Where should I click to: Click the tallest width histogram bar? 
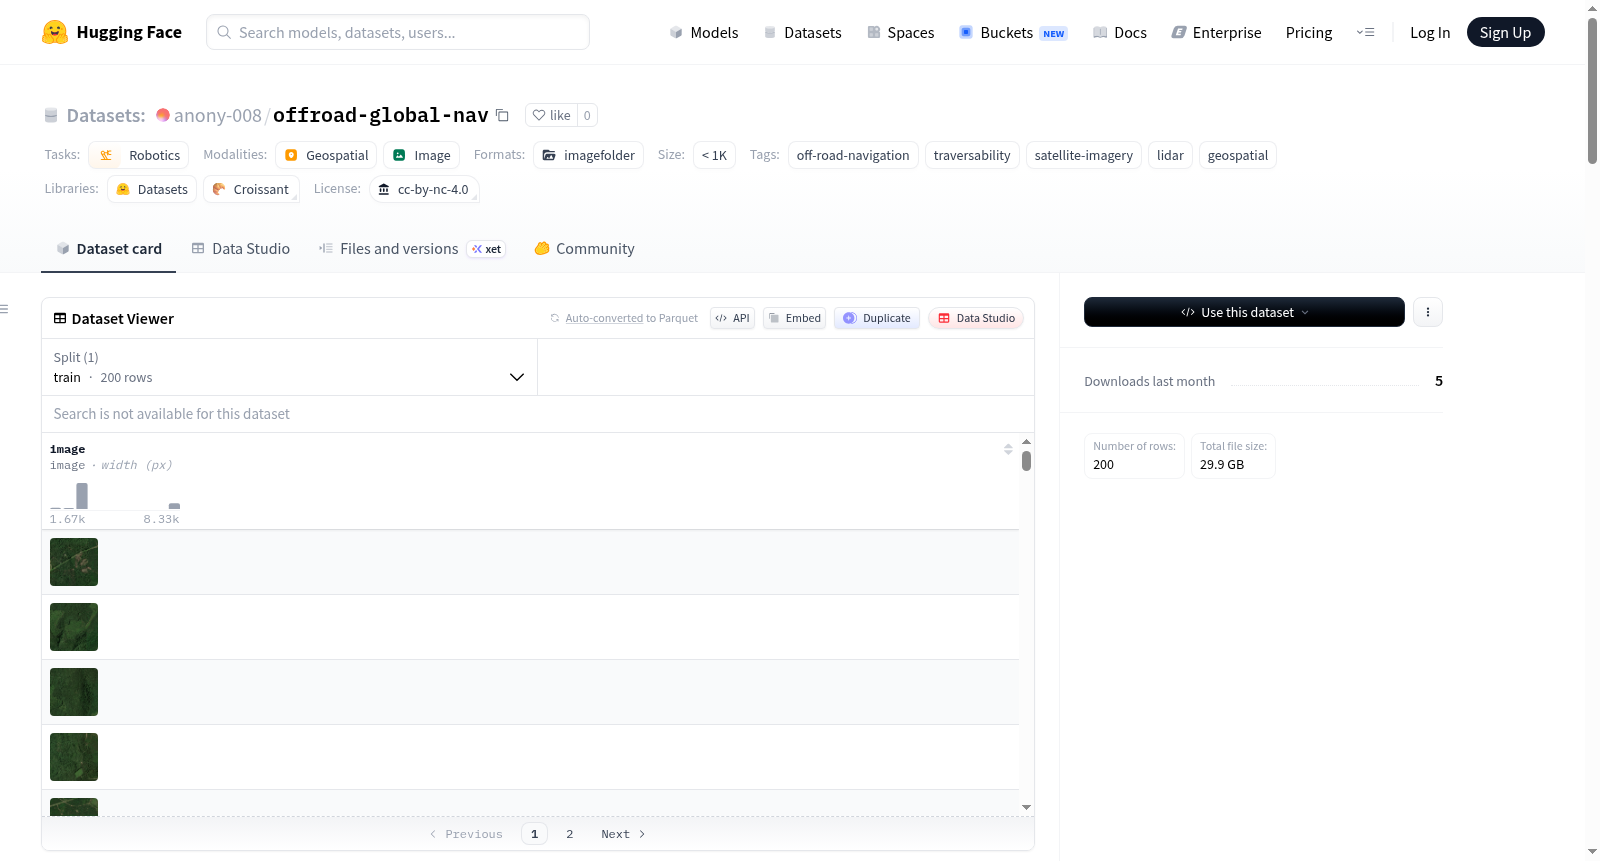[82, 496]
